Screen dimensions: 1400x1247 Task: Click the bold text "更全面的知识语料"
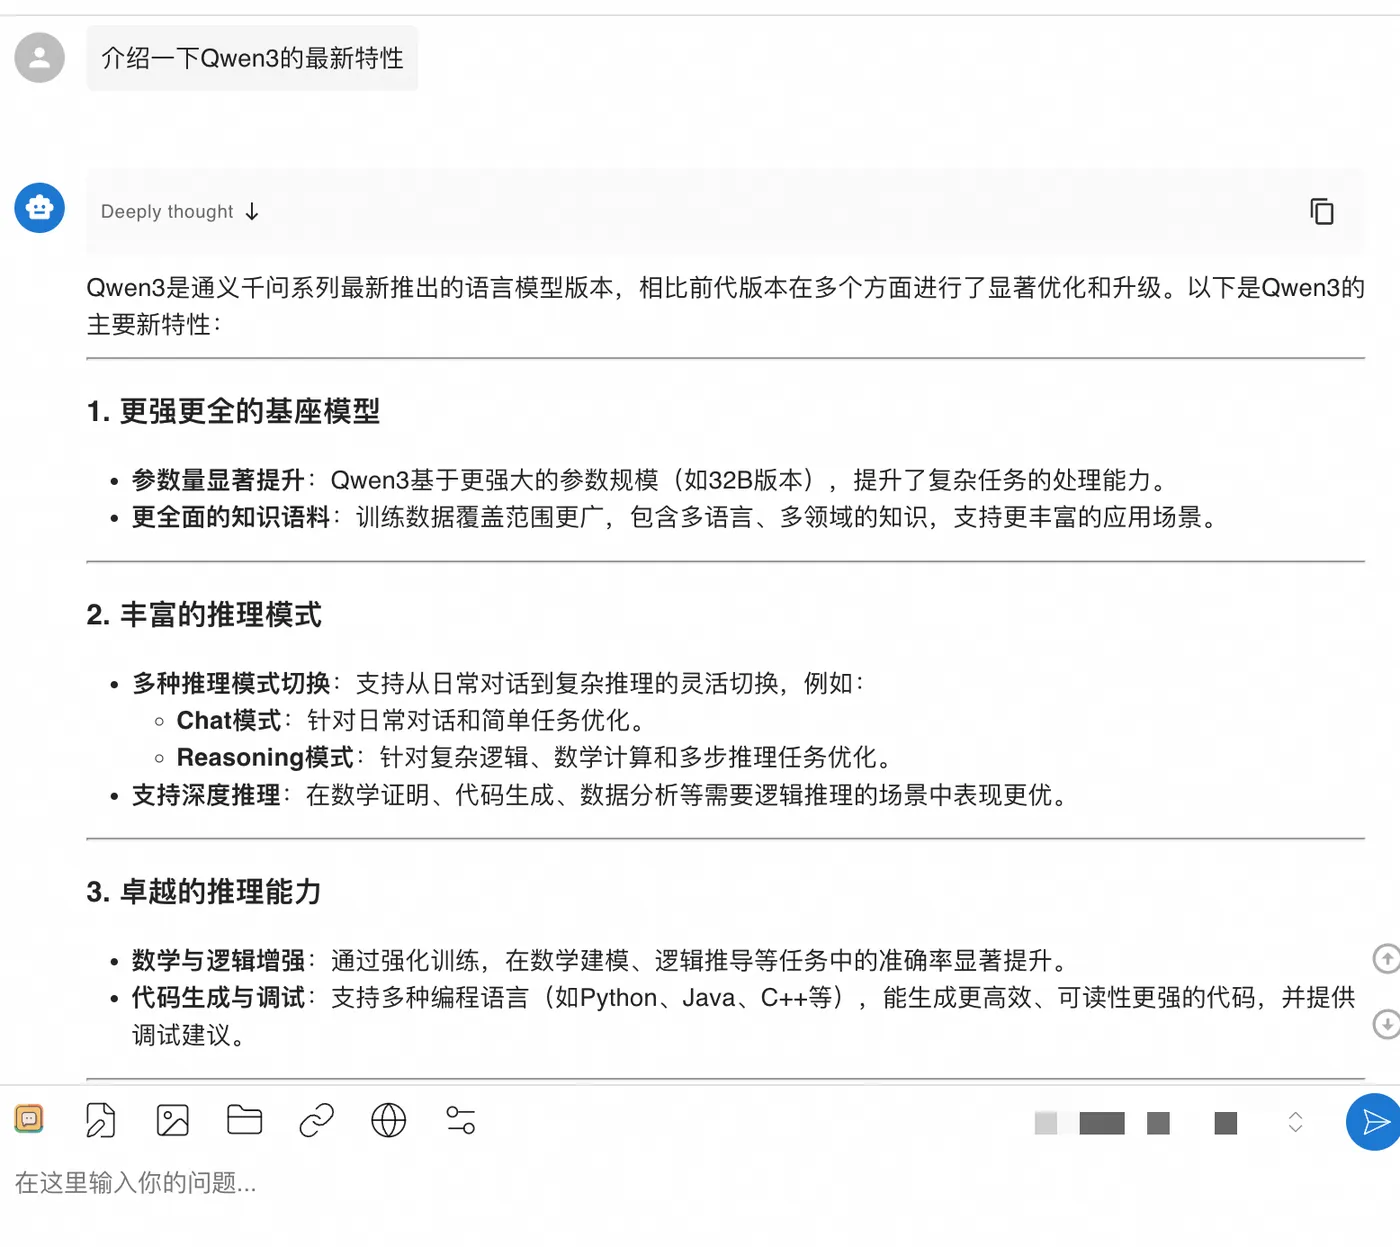pos(231,517)
